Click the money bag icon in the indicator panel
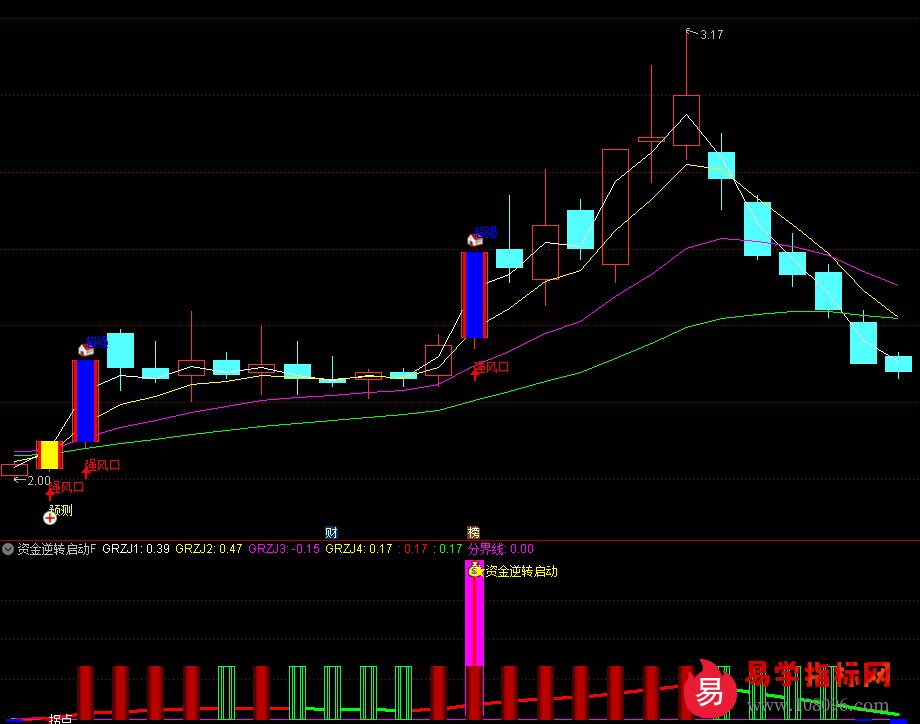The height and width of the screenshot is (724, 920). click(475, 571)
